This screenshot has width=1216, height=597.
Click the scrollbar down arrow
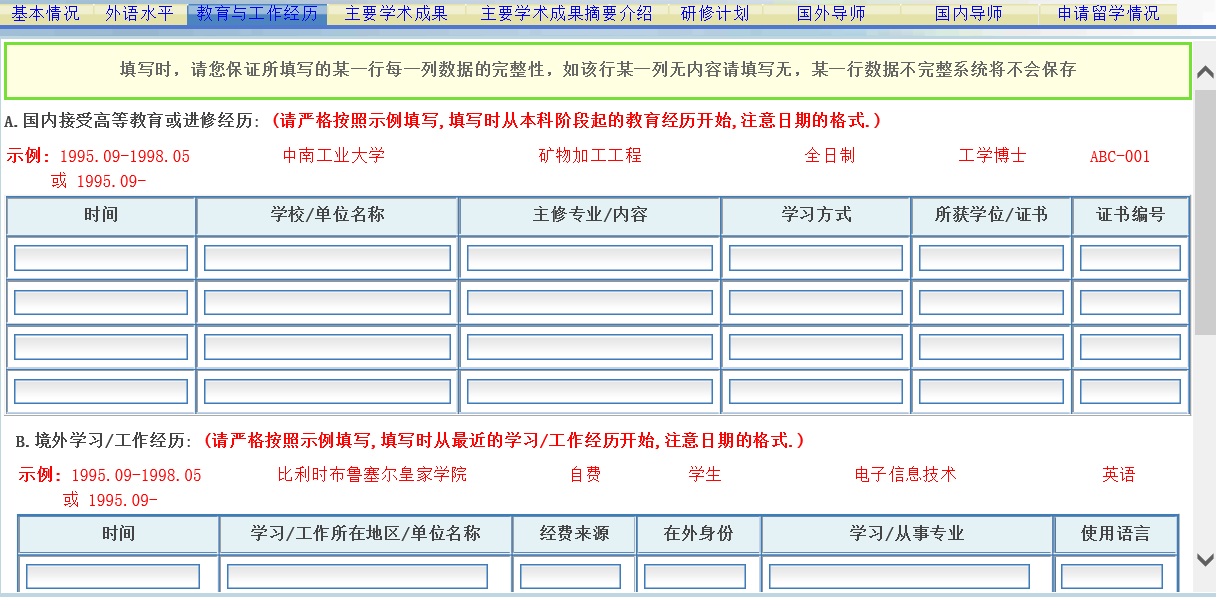[x=1204, y=560]
